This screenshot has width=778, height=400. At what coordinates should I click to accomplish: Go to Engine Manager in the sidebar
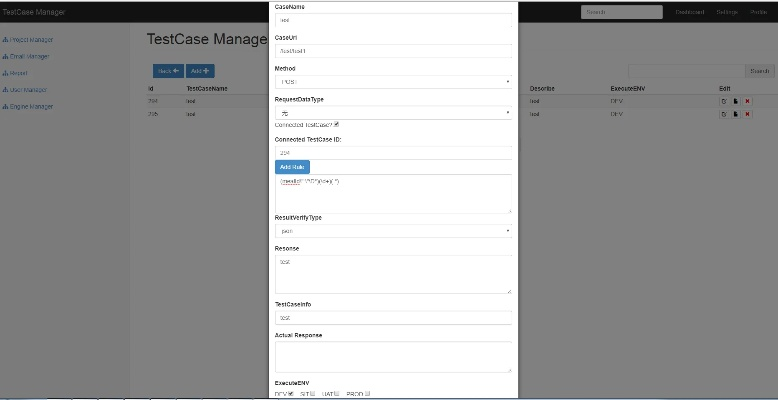(x=30, y=106)
